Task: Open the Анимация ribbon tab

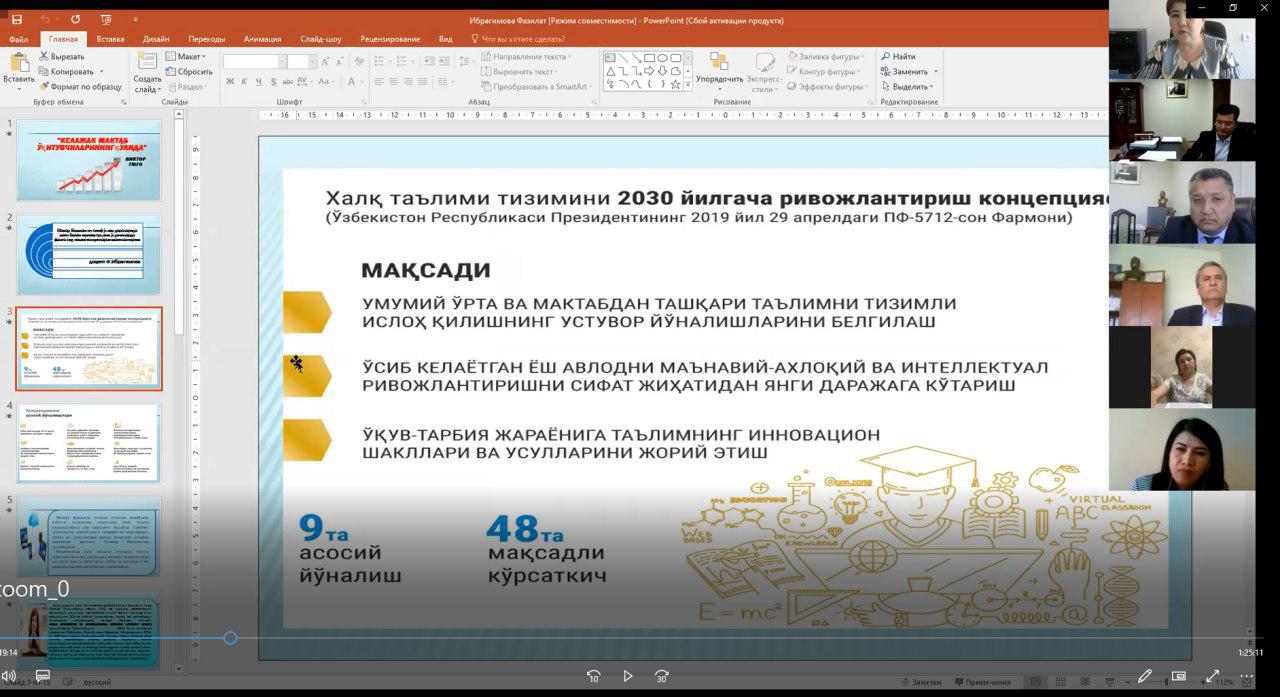Action: tap(263, 39)
